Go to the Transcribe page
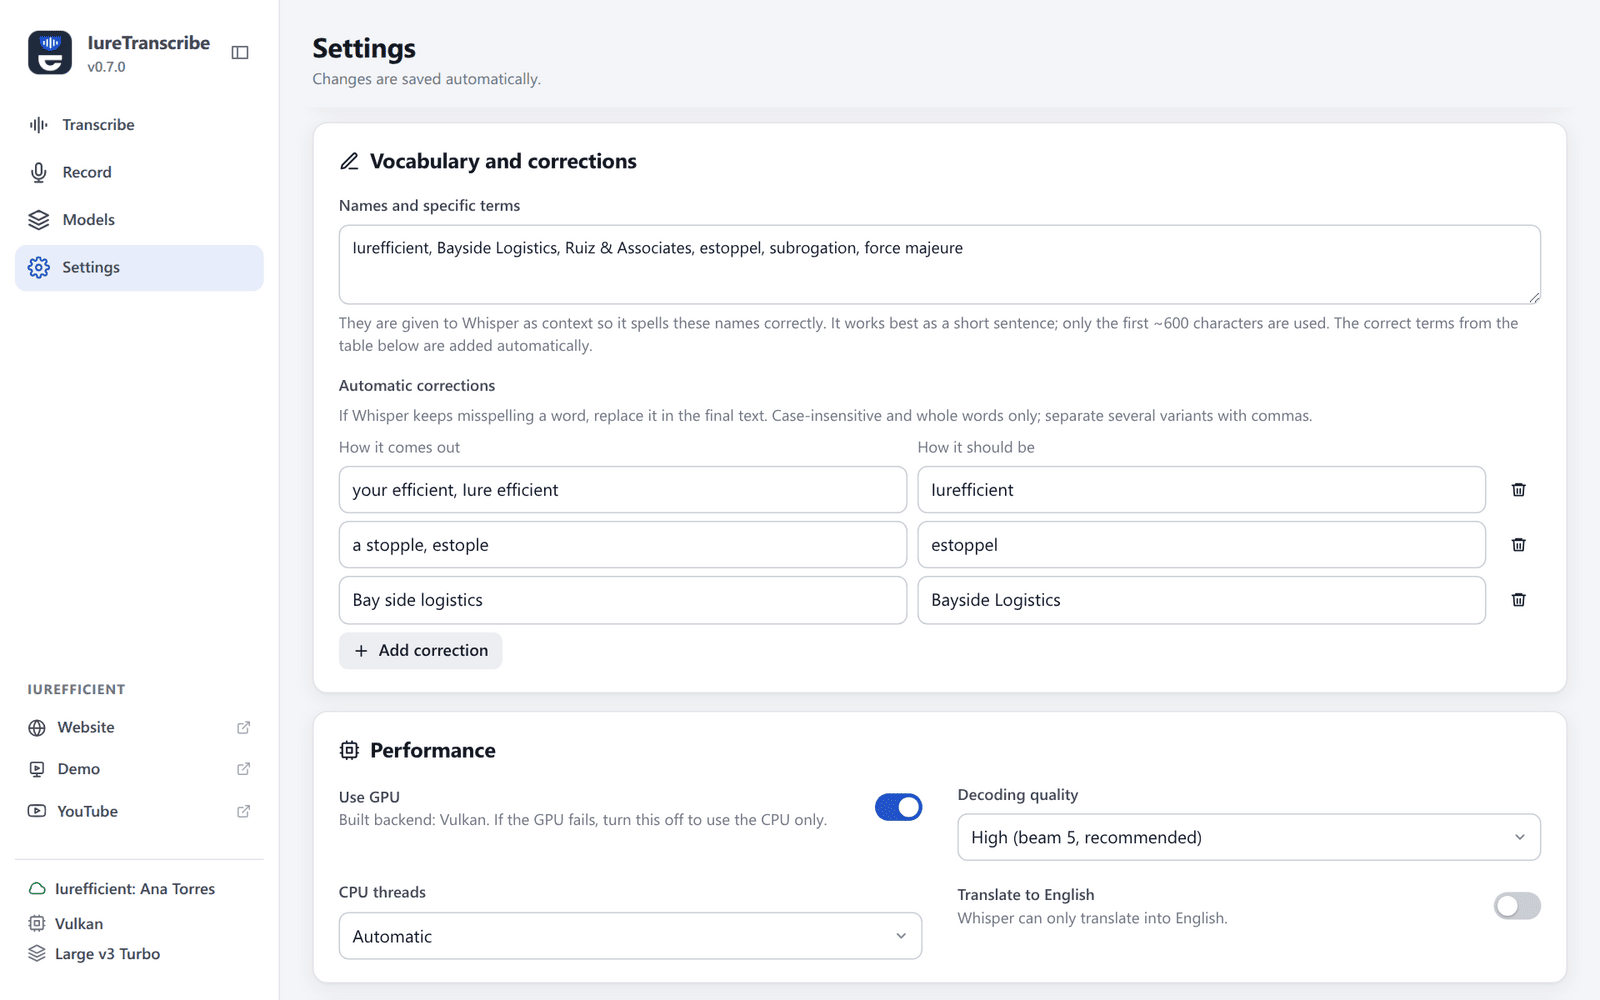This screenshot has width=1600, height=1000. tap(139, 125)
